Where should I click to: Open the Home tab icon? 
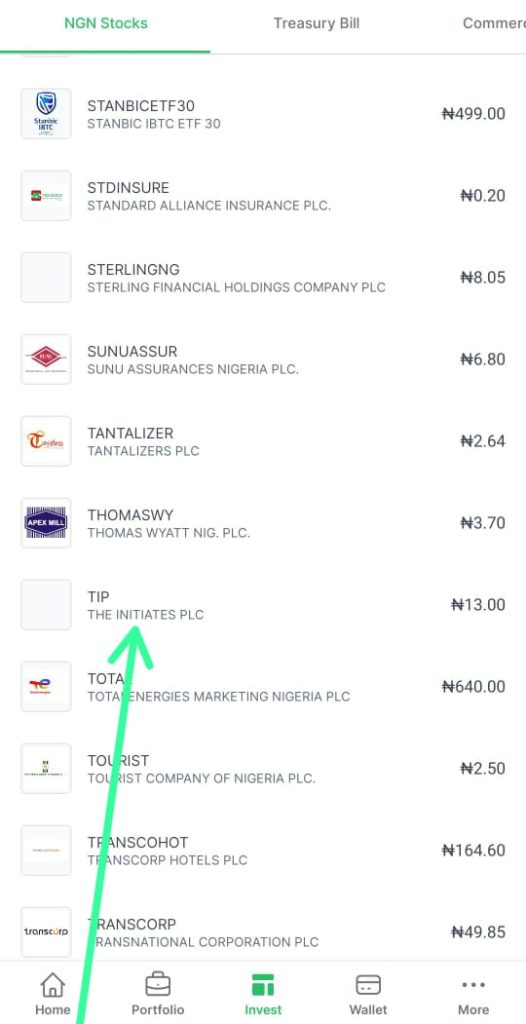[x=53, y=985]
